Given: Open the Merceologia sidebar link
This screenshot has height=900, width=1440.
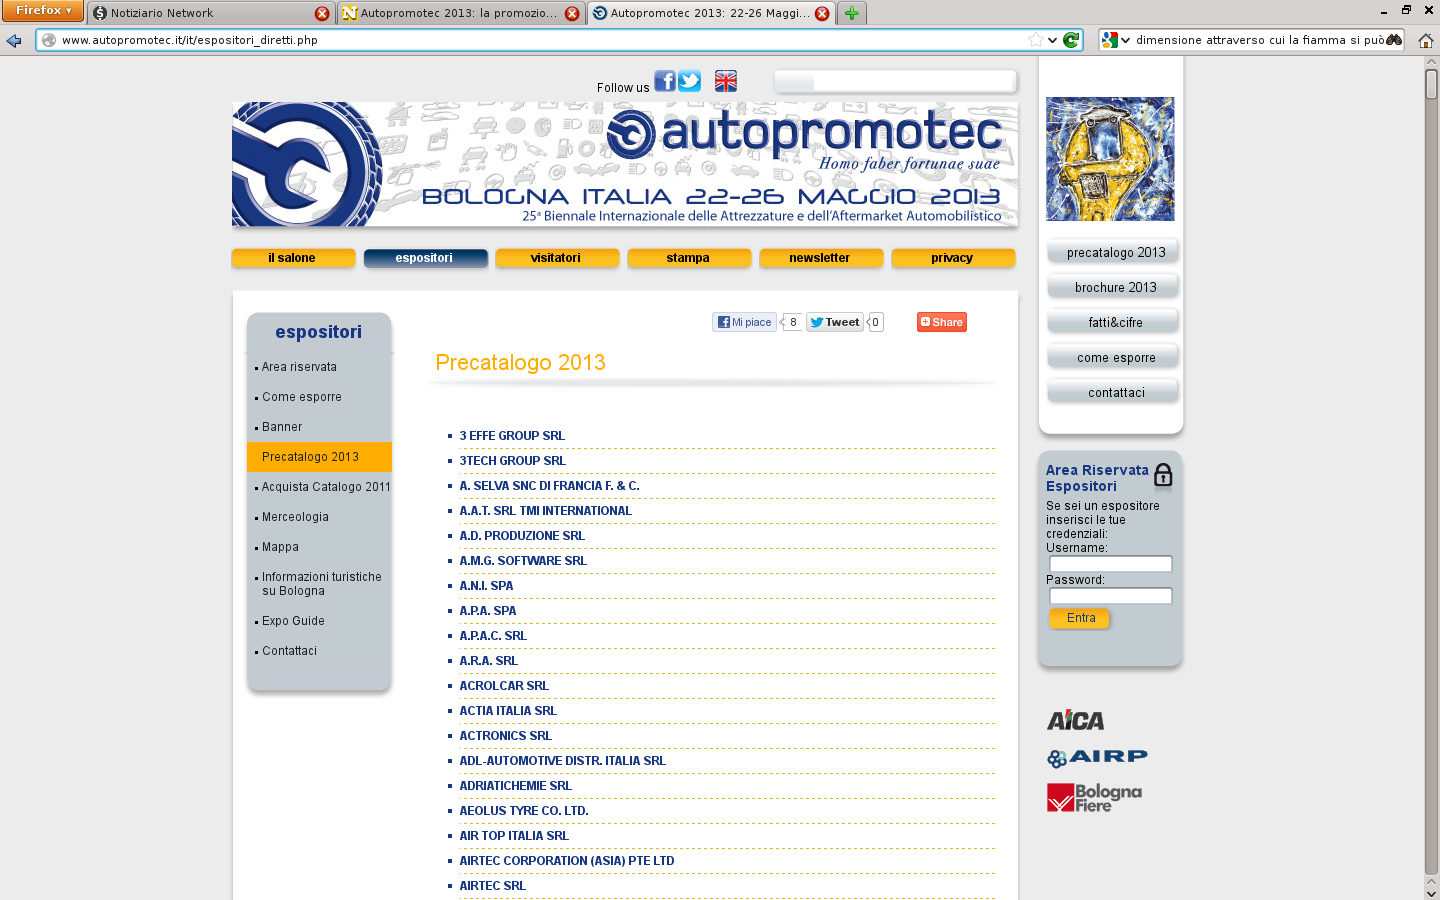Looking at the screenshot, I should 295,517.
